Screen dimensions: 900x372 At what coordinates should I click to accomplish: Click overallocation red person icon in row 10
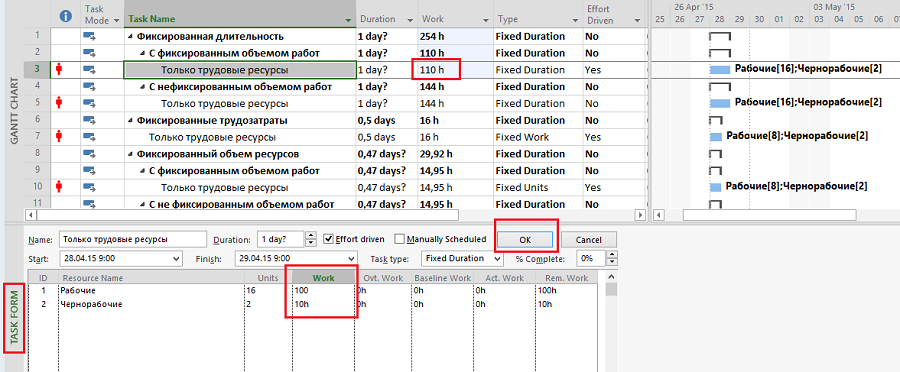[59, 187]
